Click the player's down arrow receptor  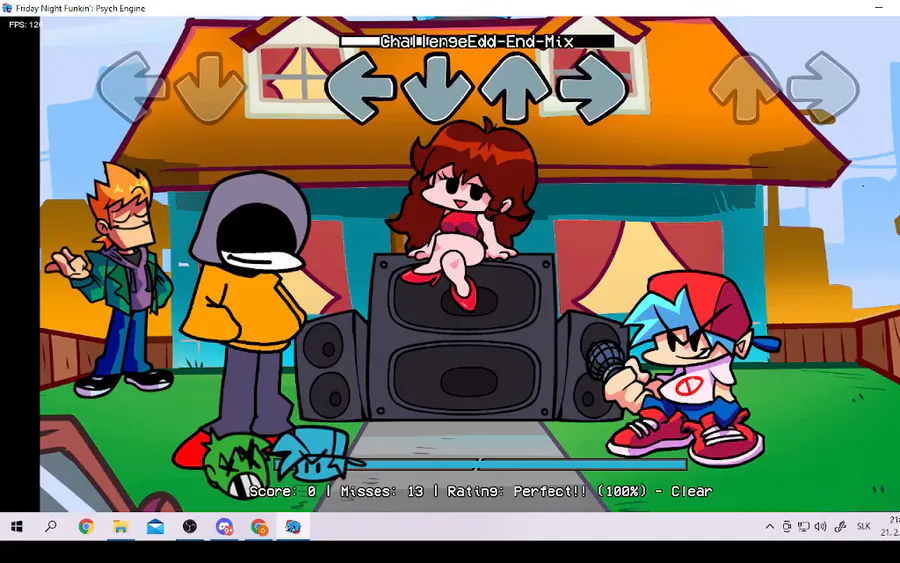tap(438, 88)
